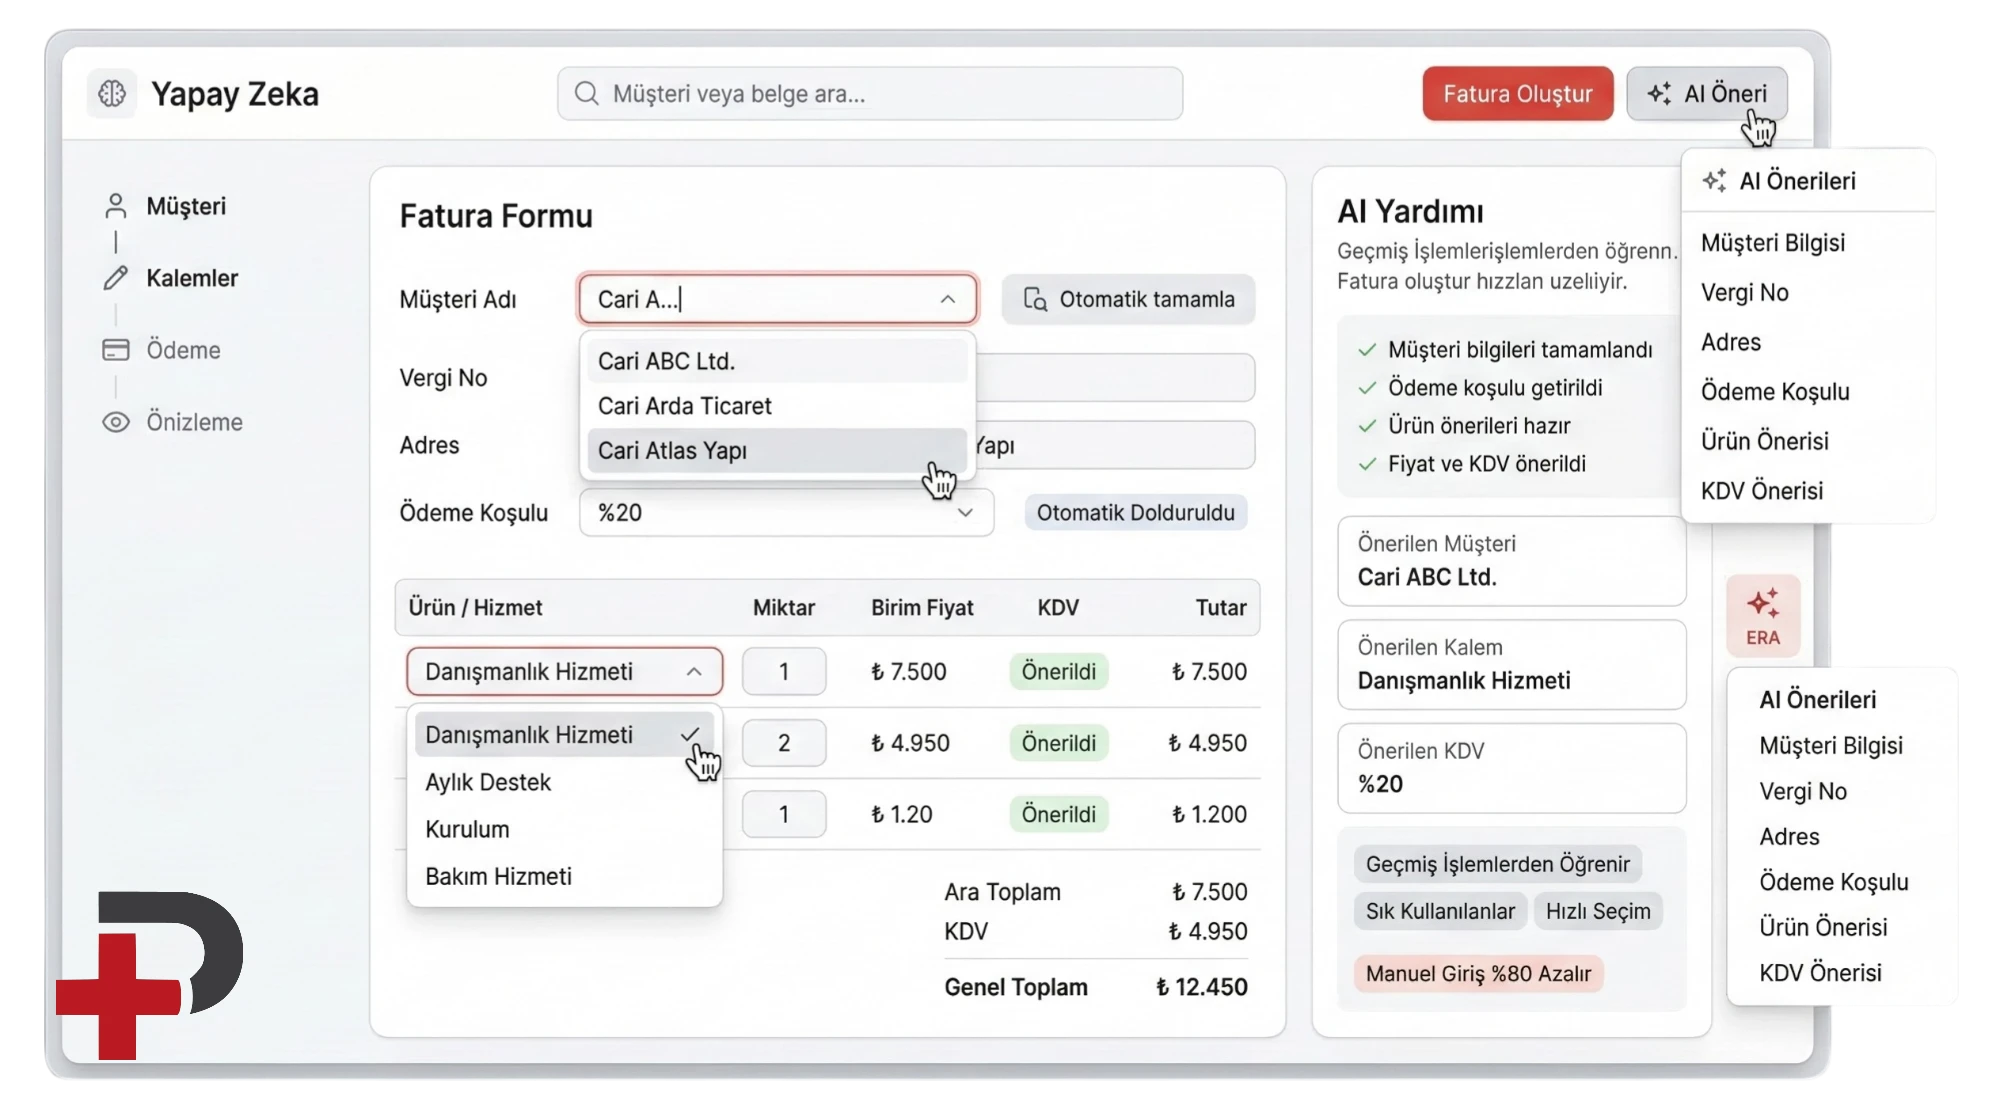Click the first row Miktar quantity field
This screenshot has width=2000, height=1116.
click(x=783, y=672)
